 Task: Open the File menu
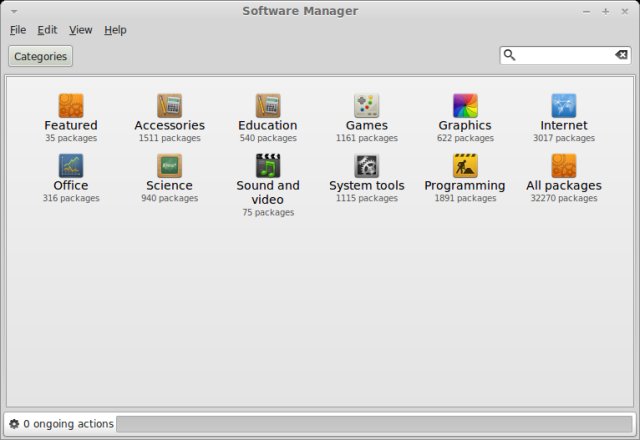coord(18,30)
